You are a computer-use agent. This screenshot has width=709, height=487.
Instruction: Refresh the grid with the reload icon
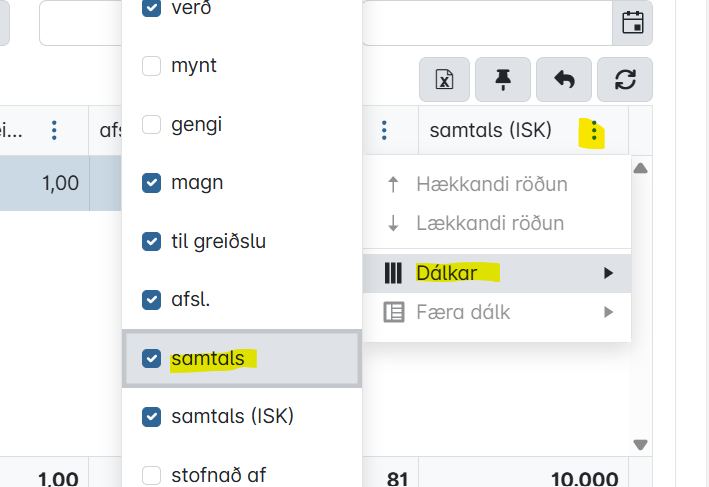point(625,80)
